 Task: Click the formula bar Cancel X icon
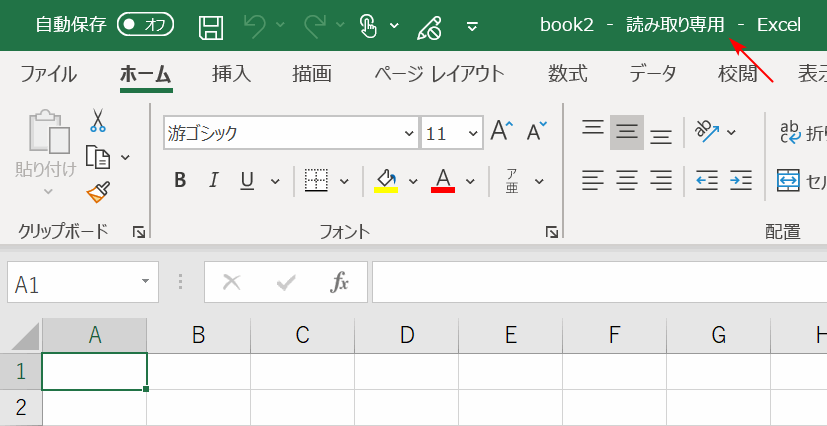coord(232,283)
